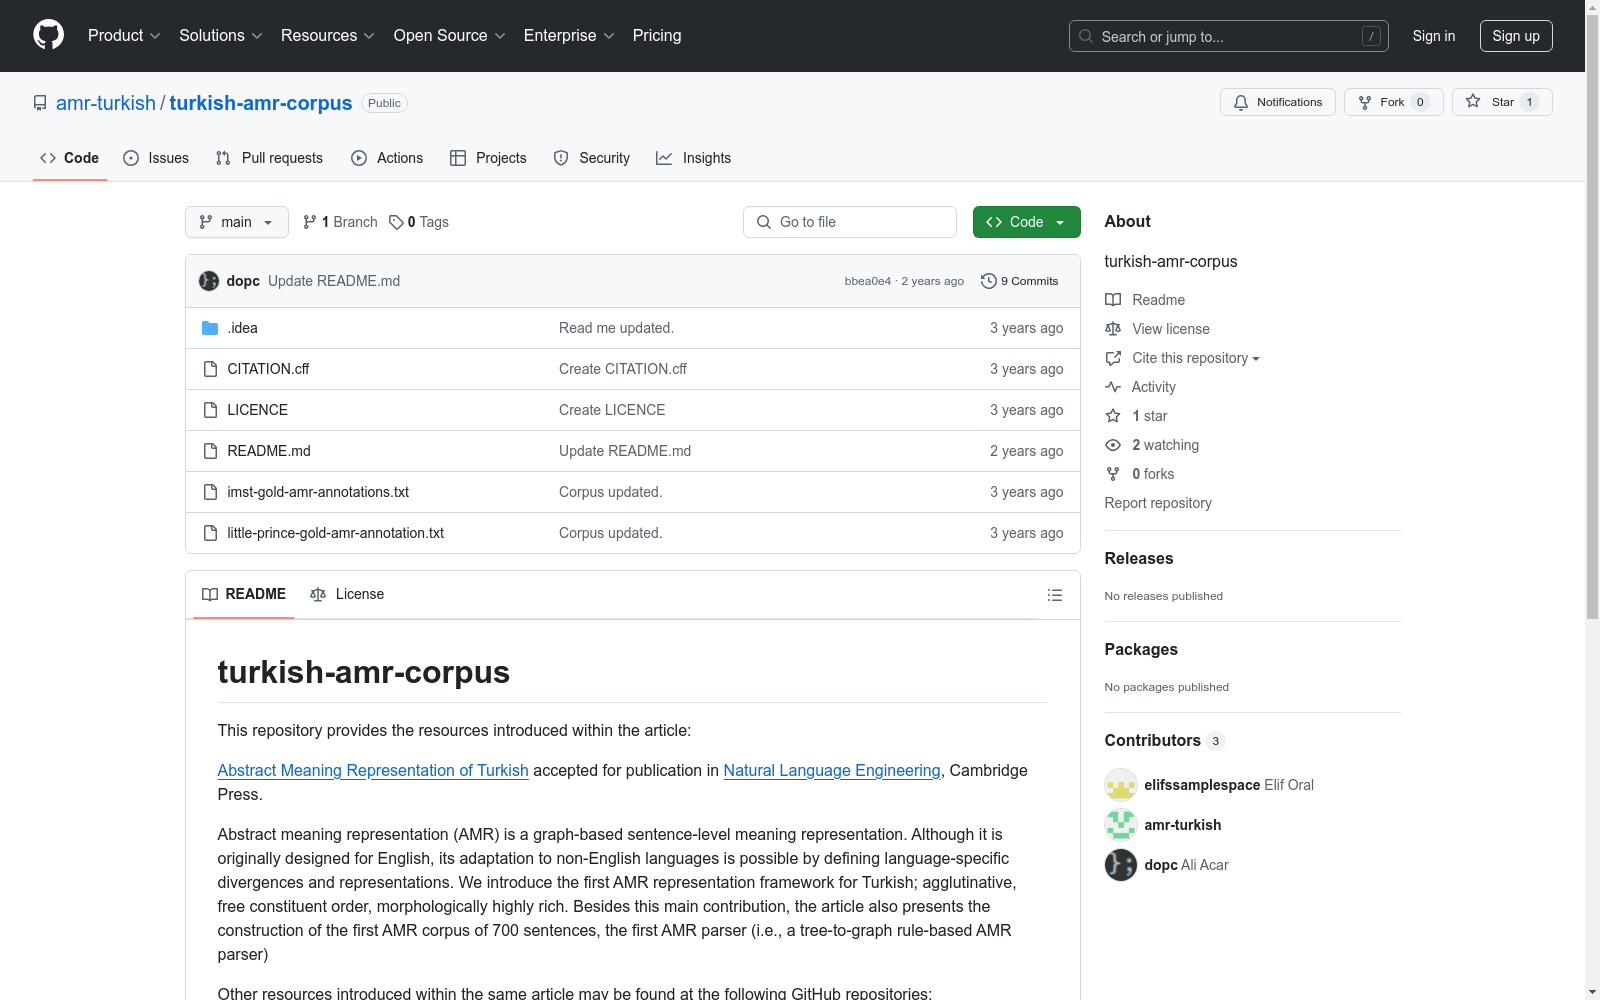This screenshot has width=1600, height=1000.
Task: Expand the Solutions menu
Action: [x=221, y=36]
